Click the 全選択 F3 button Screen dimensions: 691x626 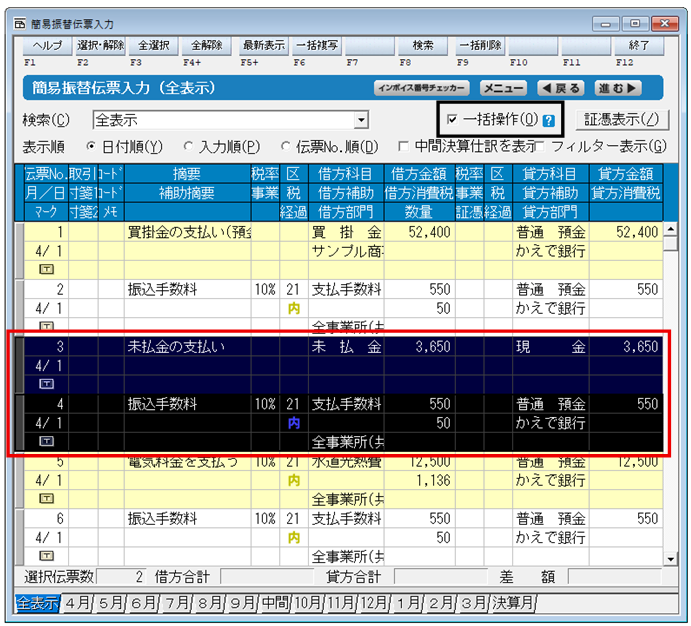[153, 45]
